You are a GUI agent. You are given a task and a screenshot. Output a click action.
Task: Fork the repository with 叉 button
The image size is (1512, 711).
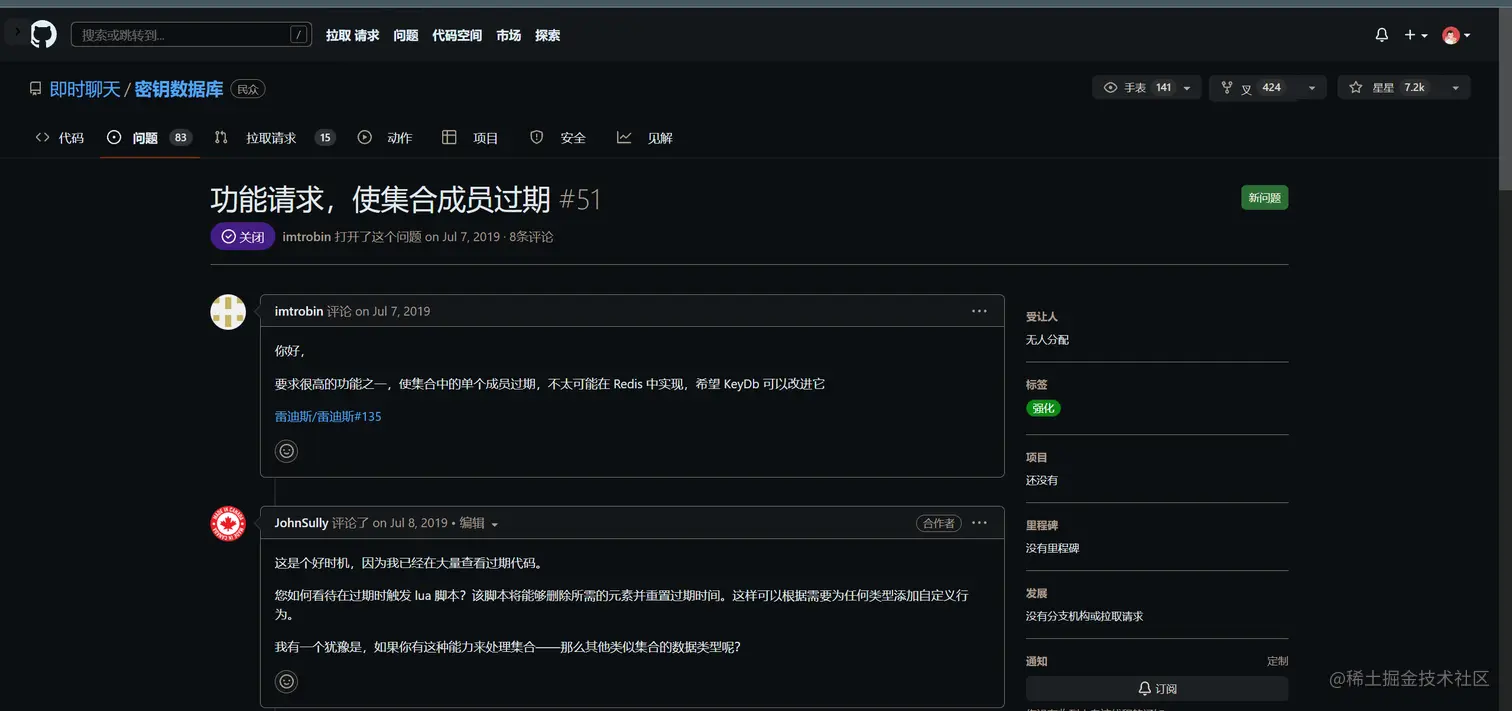pos(1252,88)
